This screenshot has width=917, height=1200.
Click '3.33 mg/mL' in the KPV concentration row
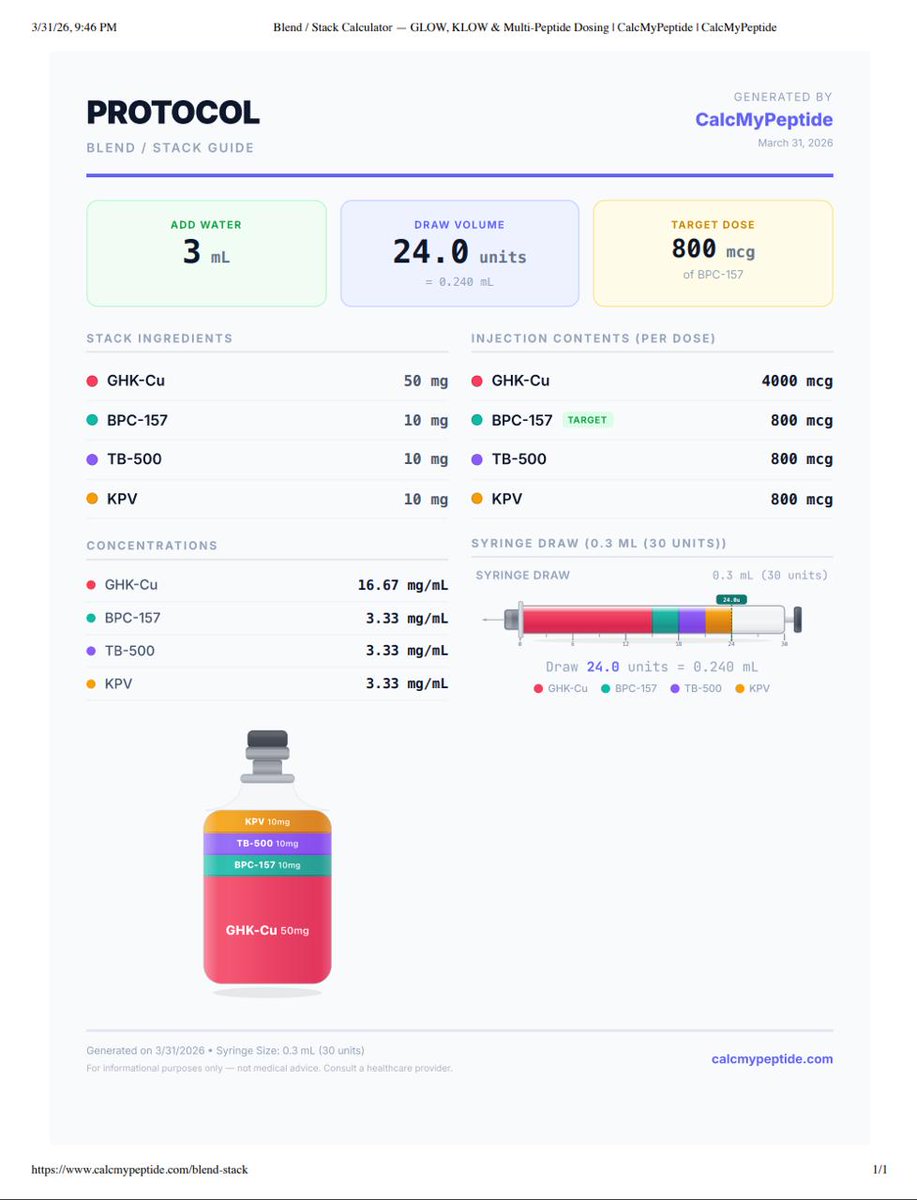[407, 684]
